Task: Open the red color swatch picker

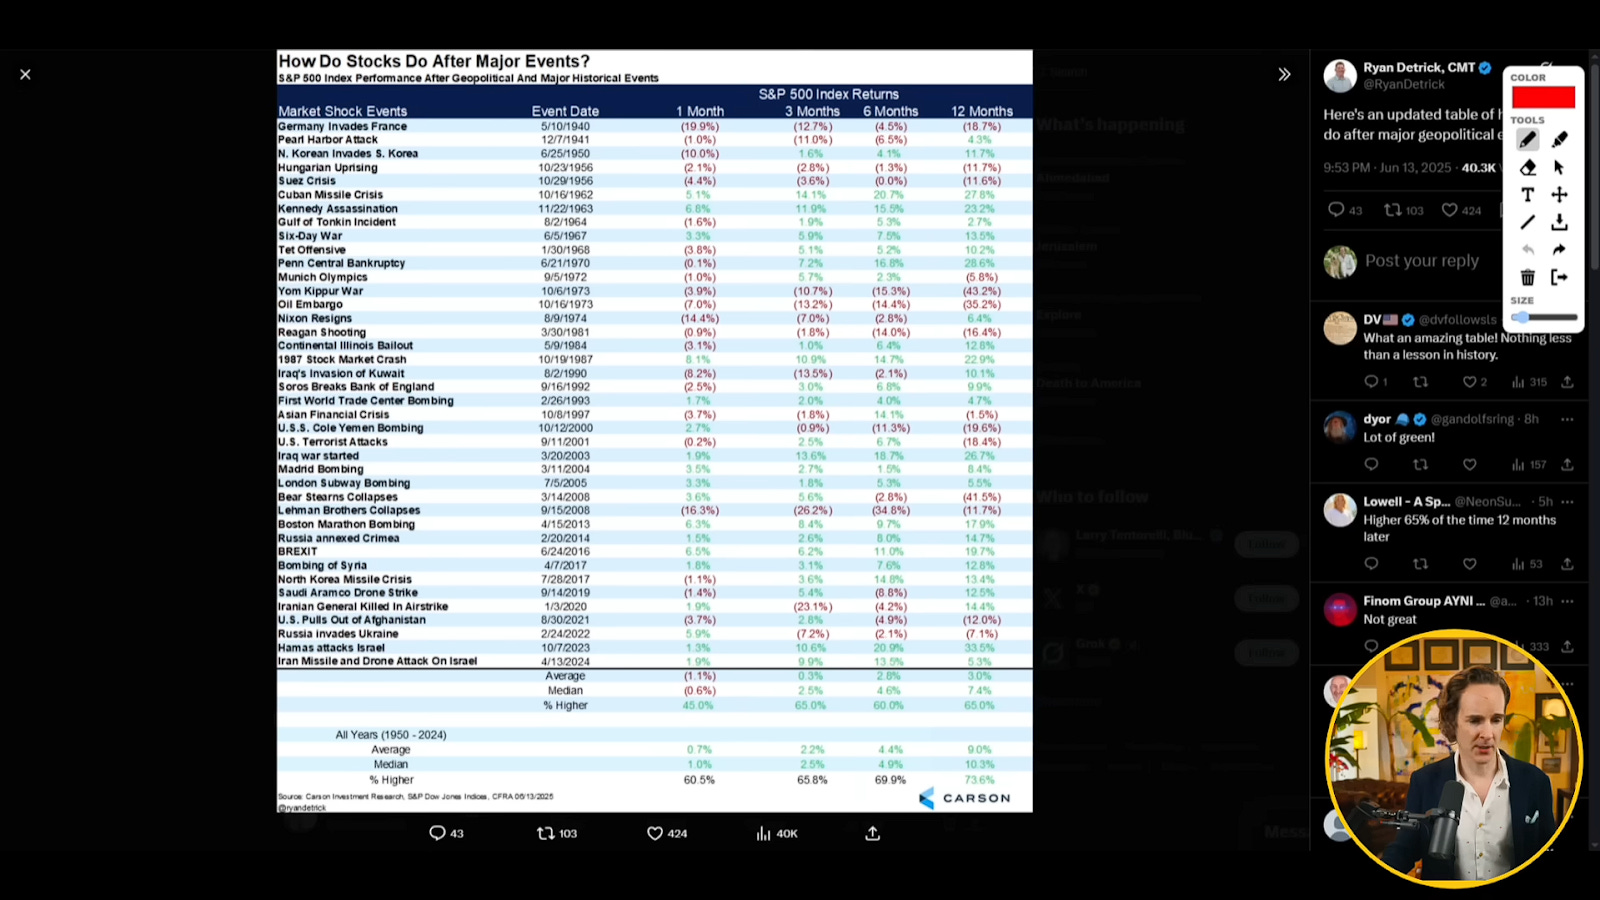Action: coord(1543,97)
